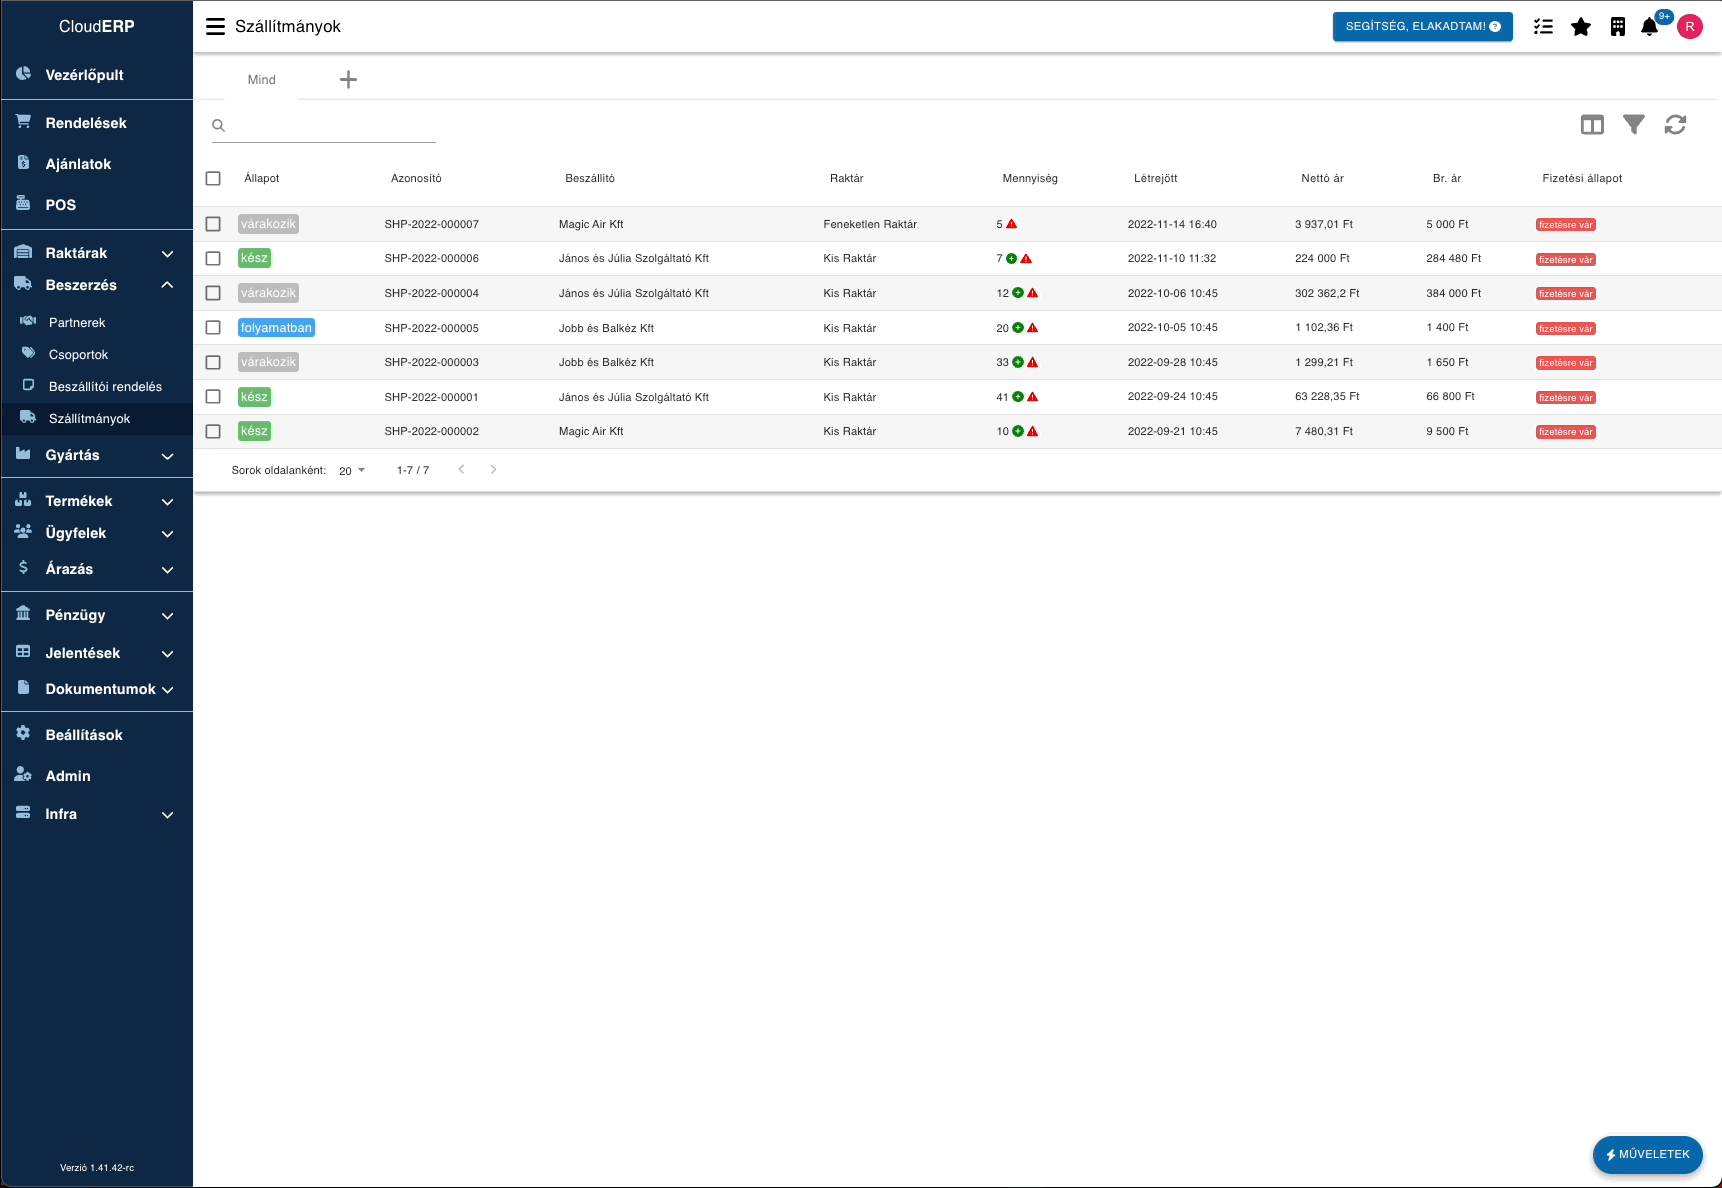Refresh the shipments table
This screenshot has height=1188, width=1722.
point(1675,124)
